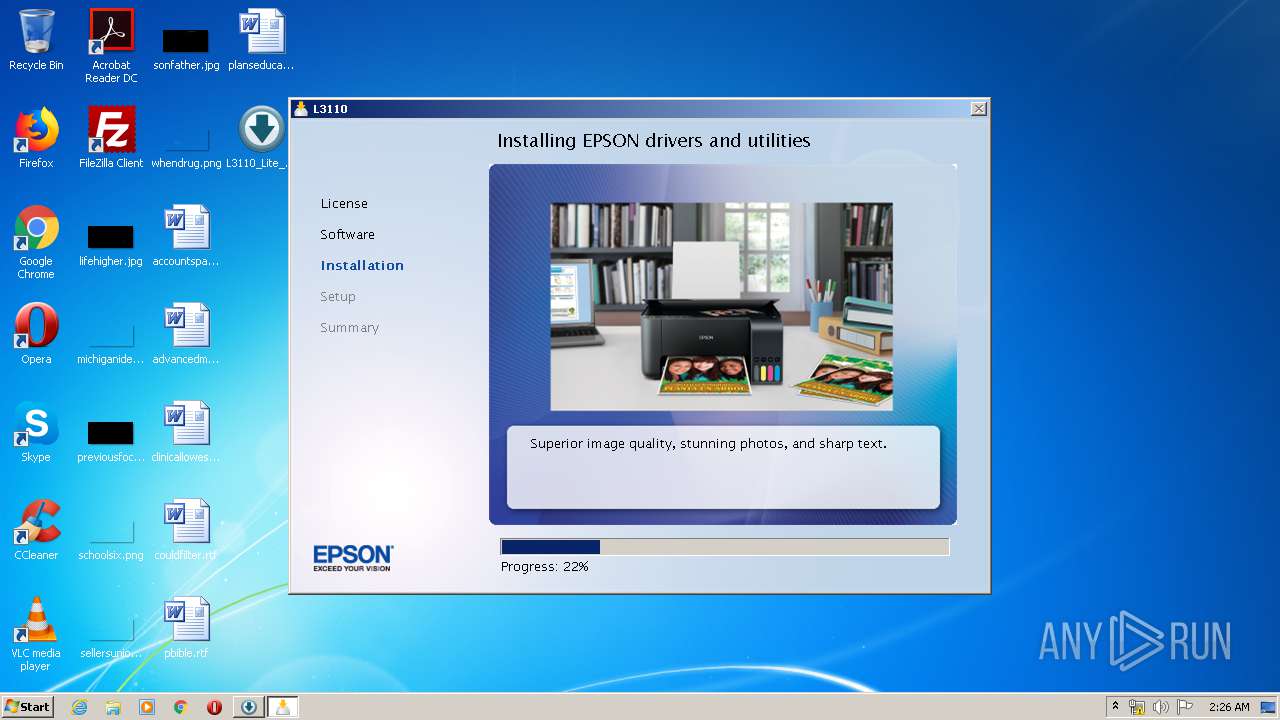Click the 'Installing EPSON drivers and utilities' heading

point(654,140)
